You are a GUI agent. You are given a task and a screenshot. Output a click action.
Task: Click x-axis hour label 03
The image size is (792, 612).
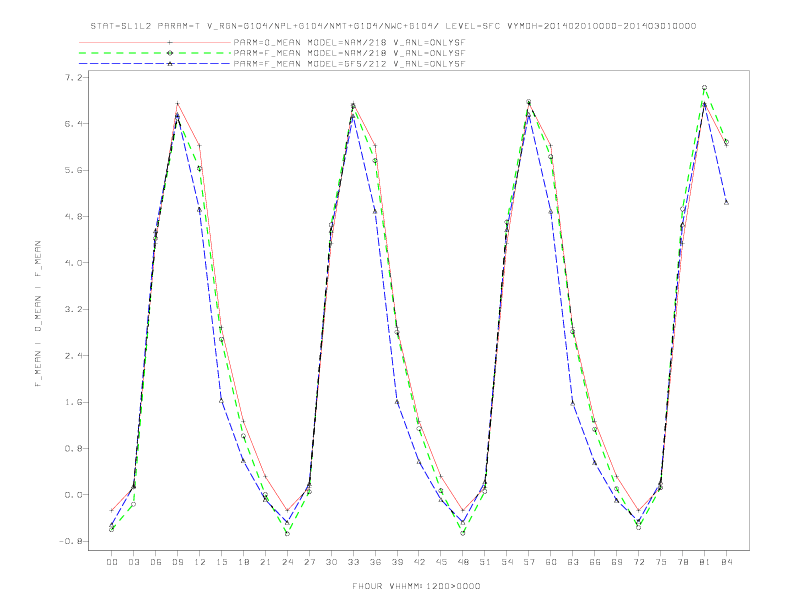click(x=134, y=562)
